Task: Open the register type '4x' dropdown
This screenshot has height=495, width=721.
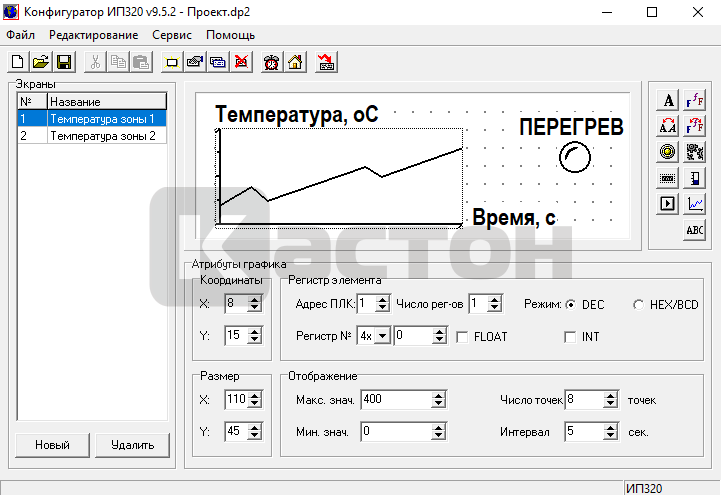Action: (x=384, y=337)
